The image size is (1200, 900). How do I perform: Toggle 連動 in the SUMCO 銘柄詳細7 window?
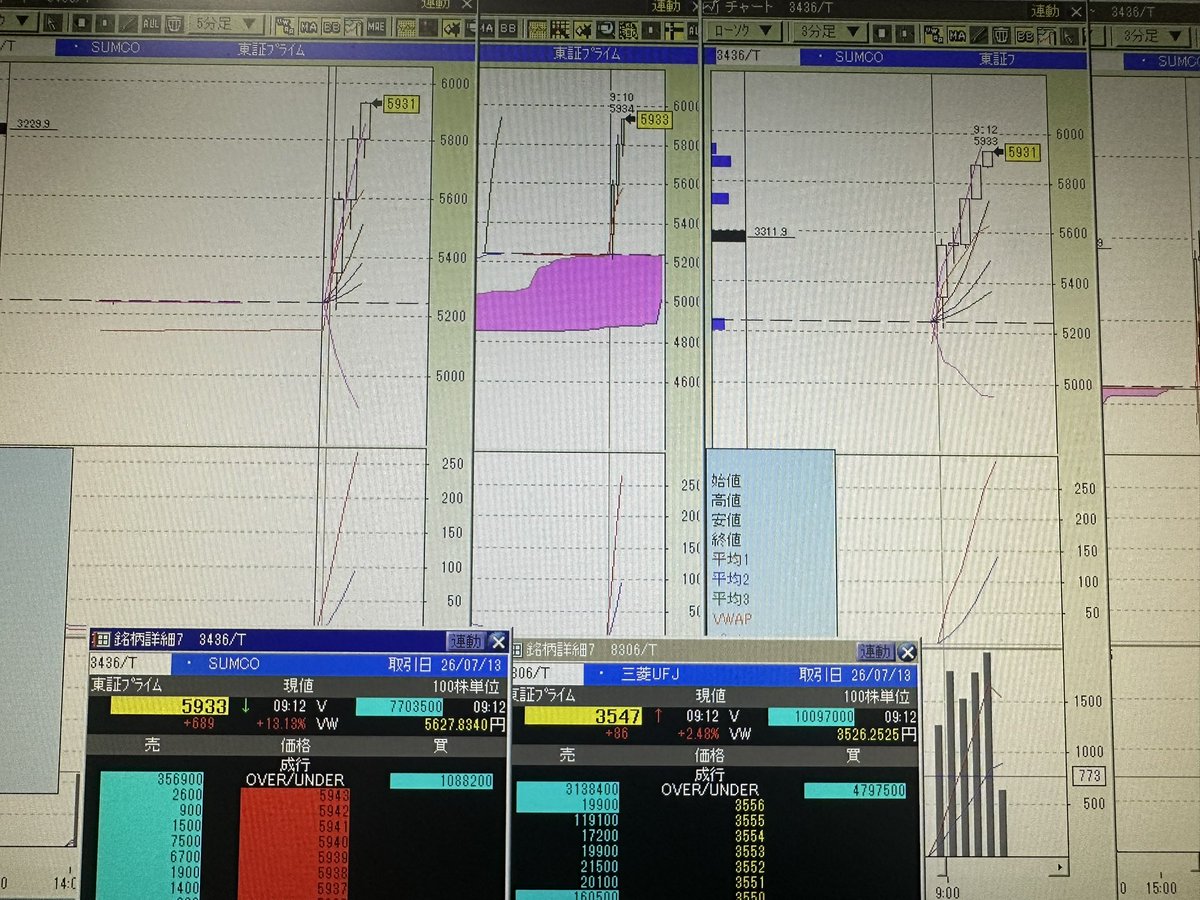pos(466,641)
